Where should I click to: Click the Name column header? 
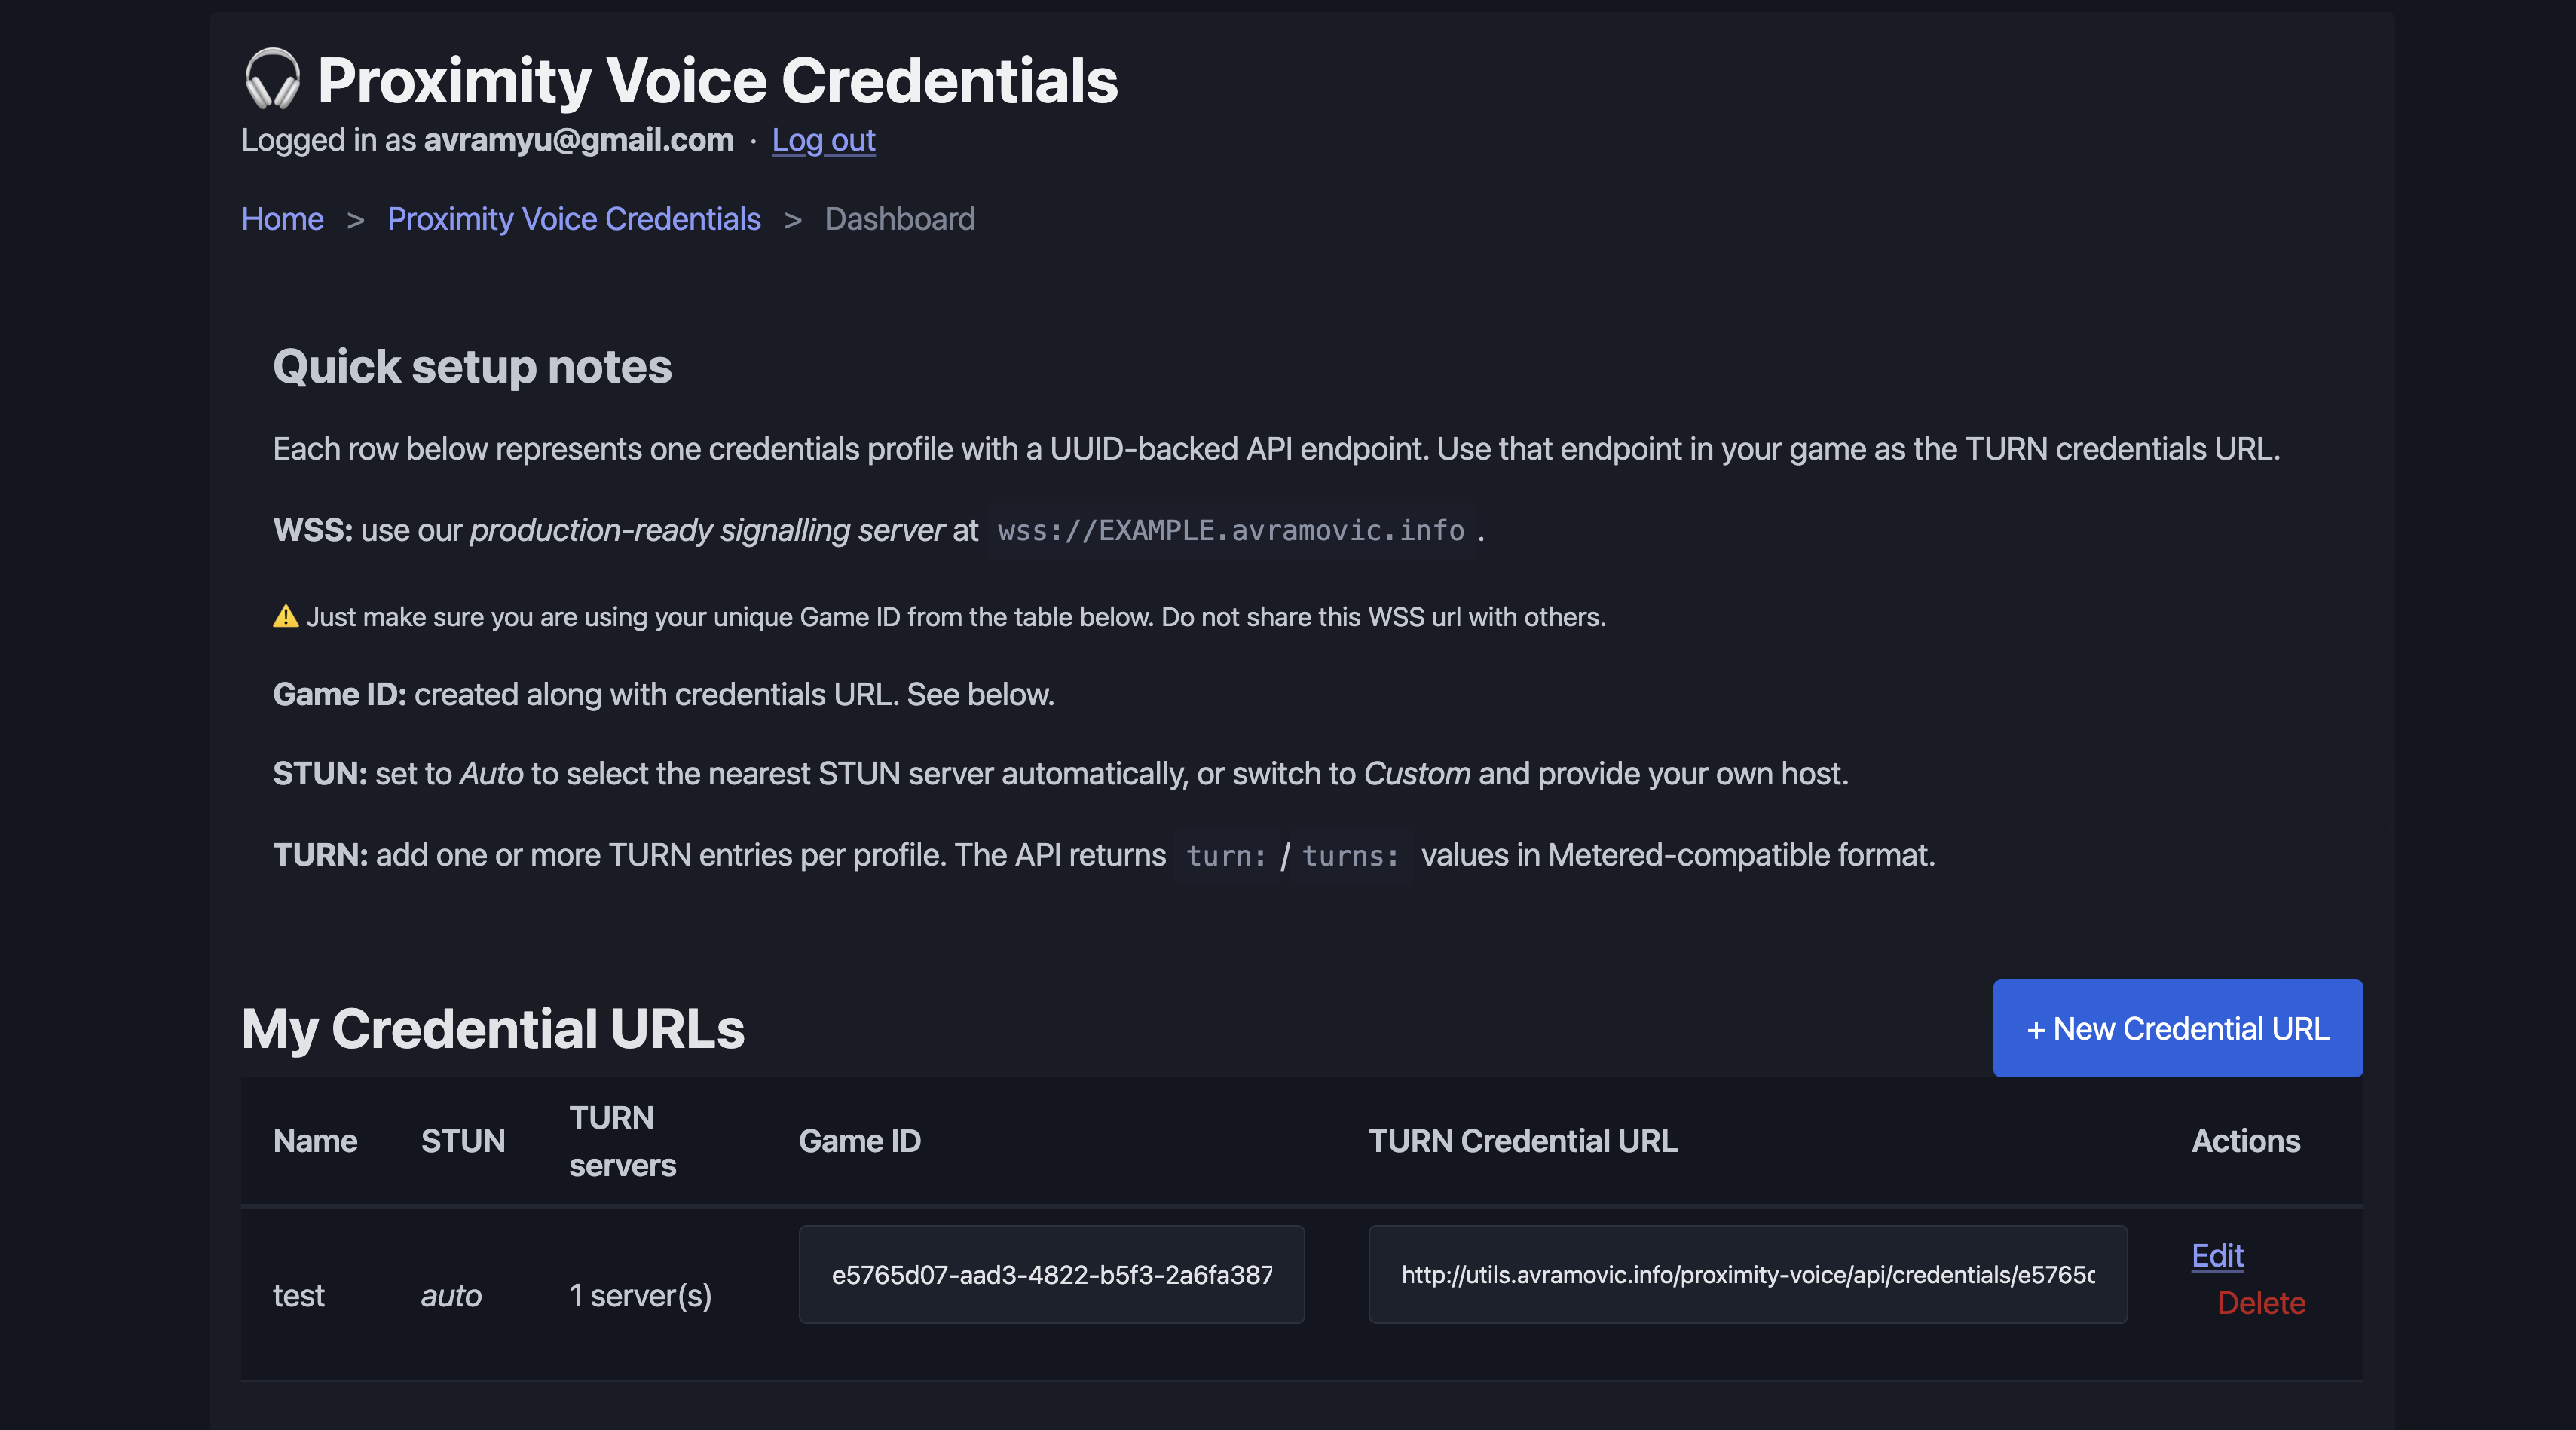(x=314, y=1141)
